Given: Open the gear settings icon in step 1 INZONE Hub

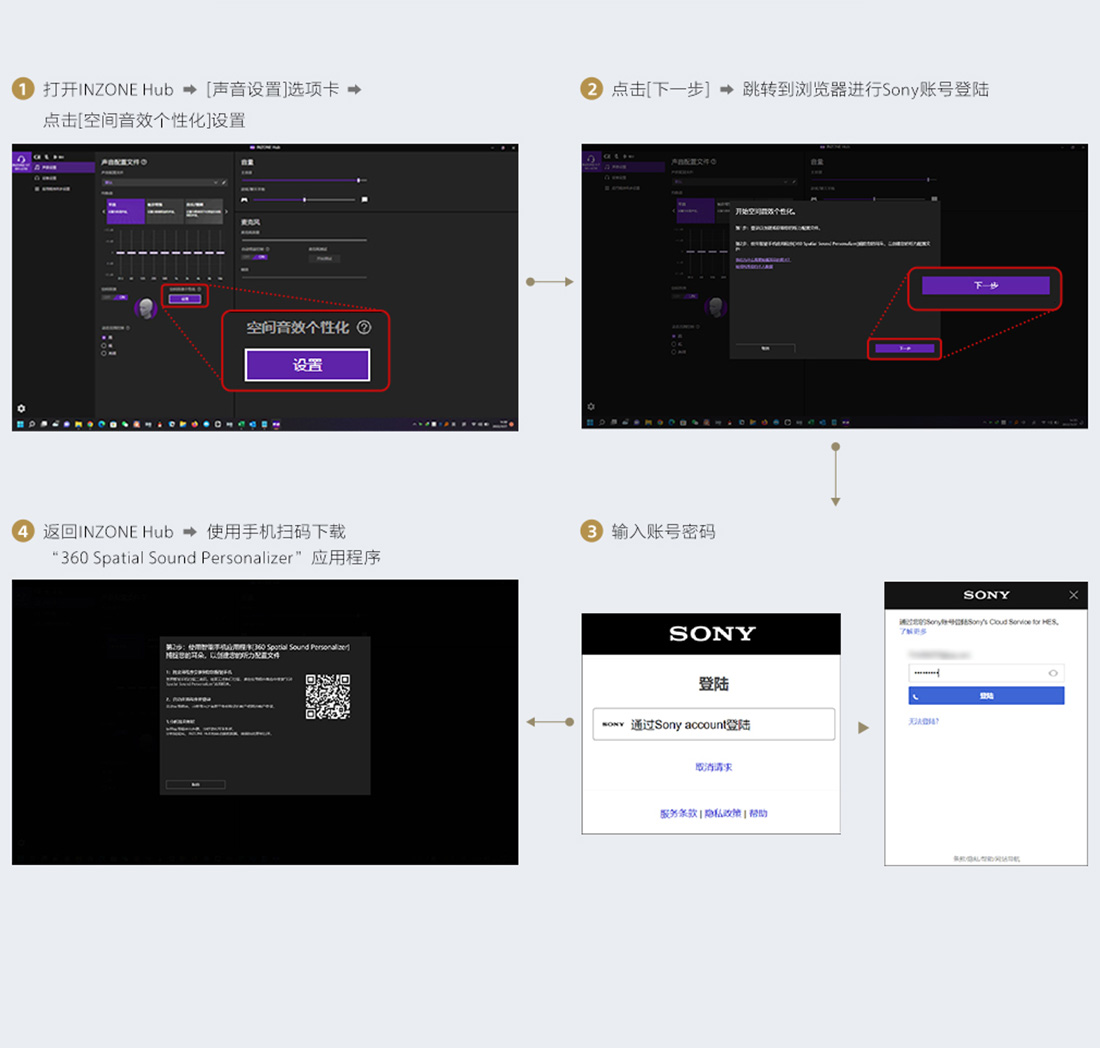Looking at the screenshot, I should tap(21, 408).
